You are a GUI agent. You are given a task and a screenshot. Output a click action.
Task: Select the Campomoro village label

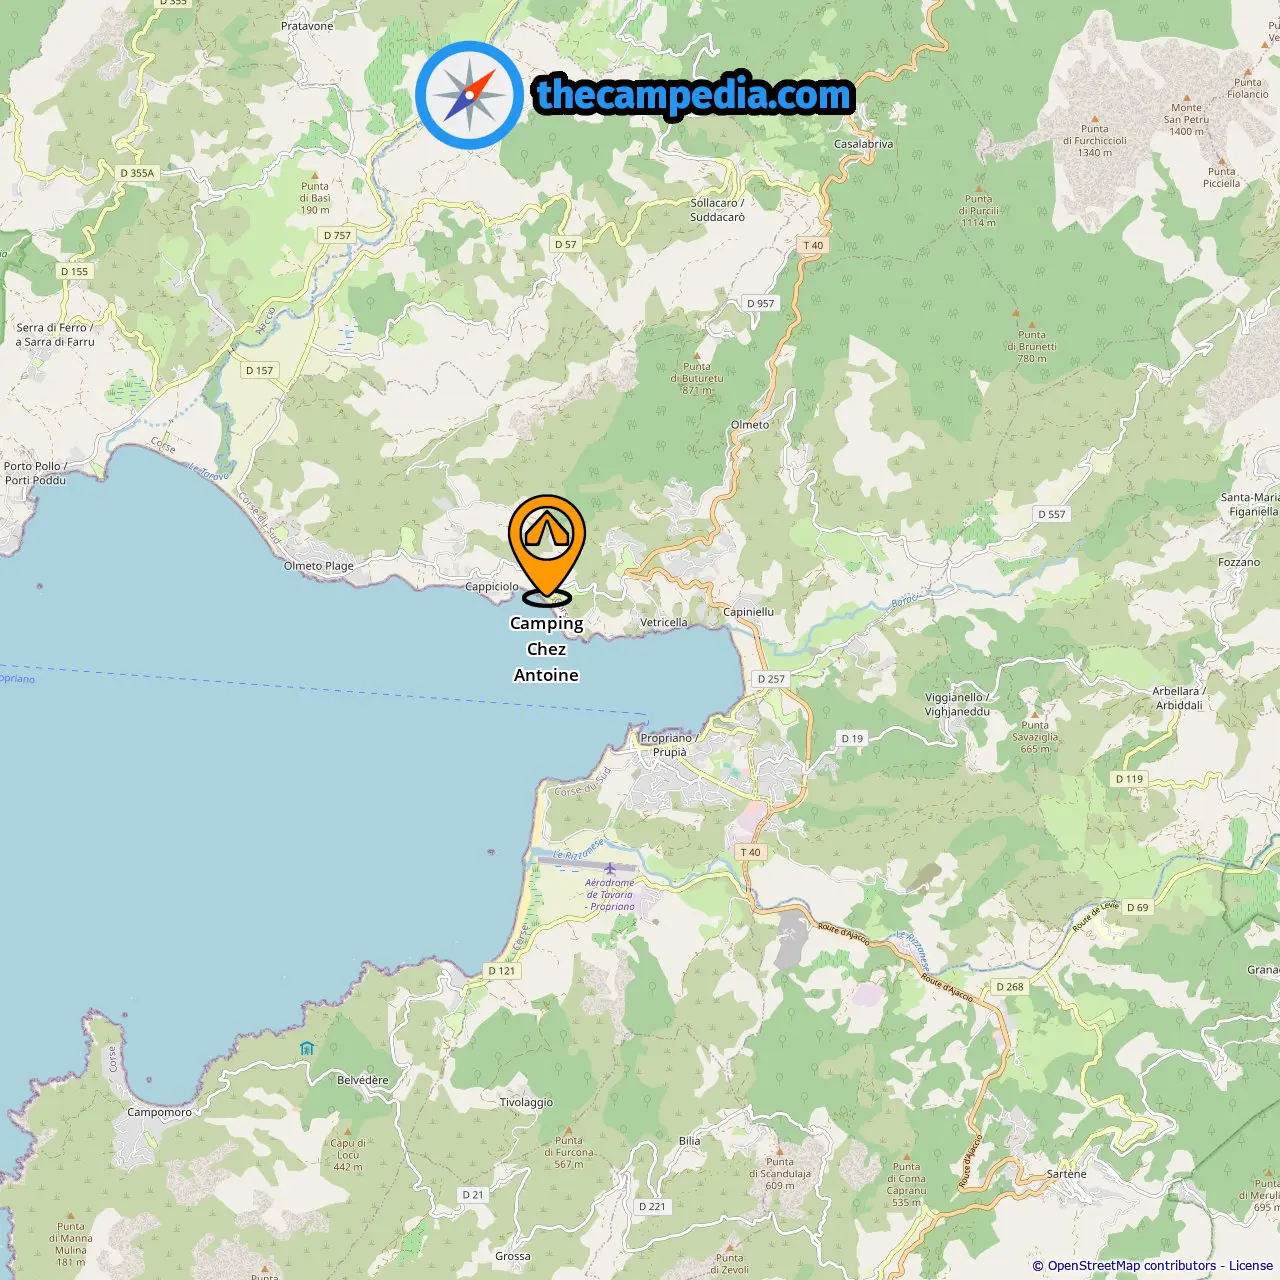(159, 1112)
